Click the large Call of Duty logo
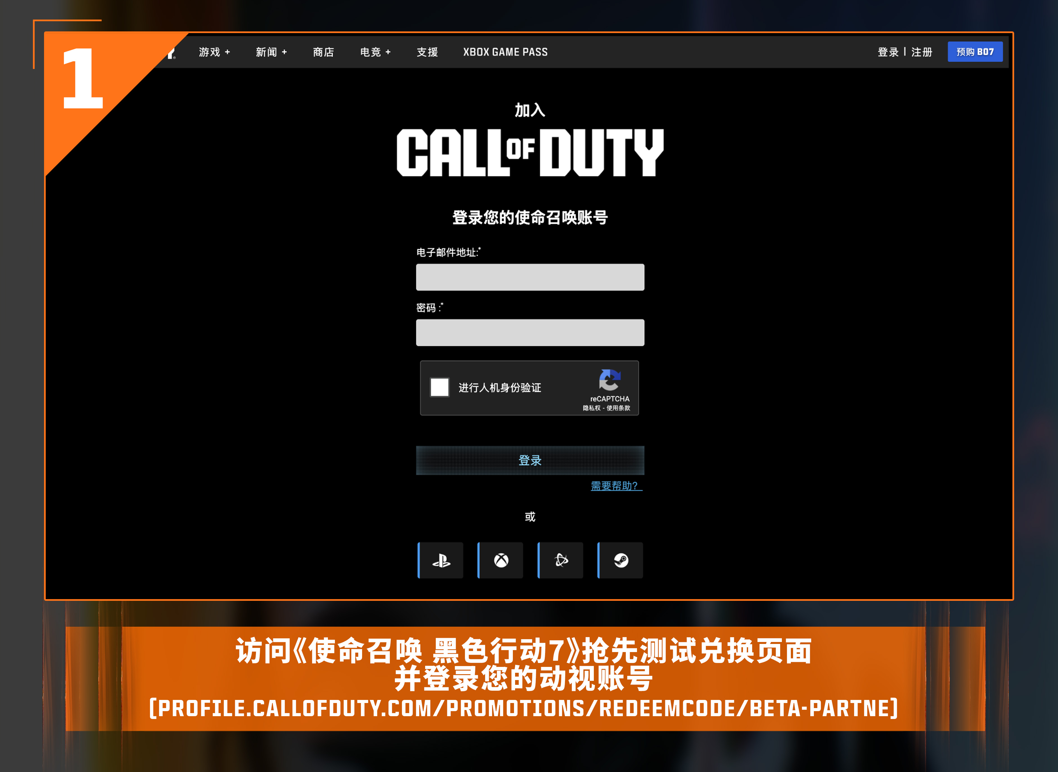The width and height of the screenshot is (1058, 772). point(530,153)
